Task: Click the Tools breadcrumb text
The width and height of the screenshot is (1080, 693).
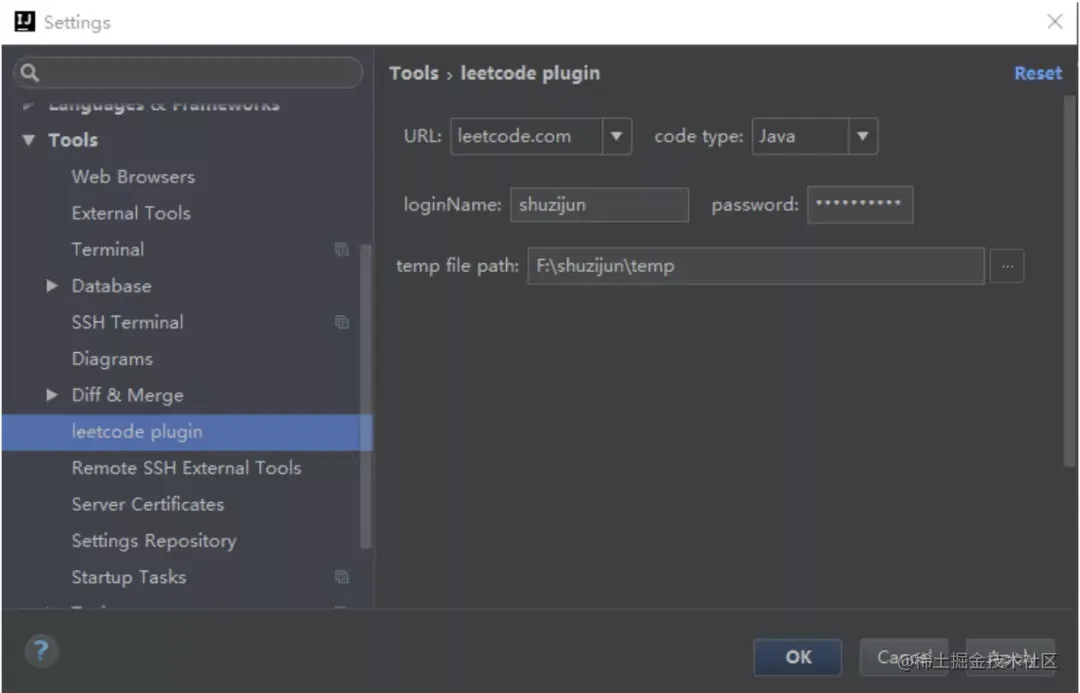Action: (x=413, y=73)
